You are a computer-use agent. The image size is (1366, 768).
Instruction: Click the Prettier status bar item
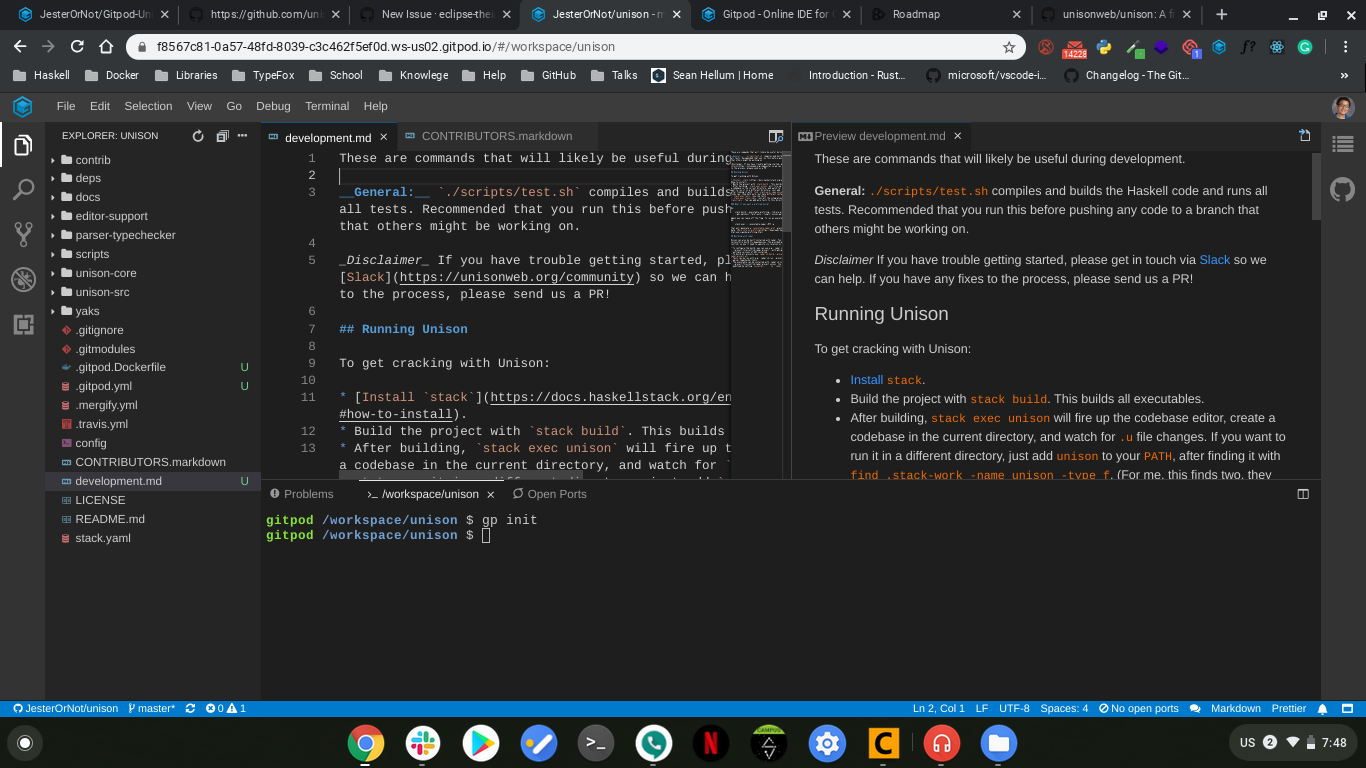coord(1289,708)
